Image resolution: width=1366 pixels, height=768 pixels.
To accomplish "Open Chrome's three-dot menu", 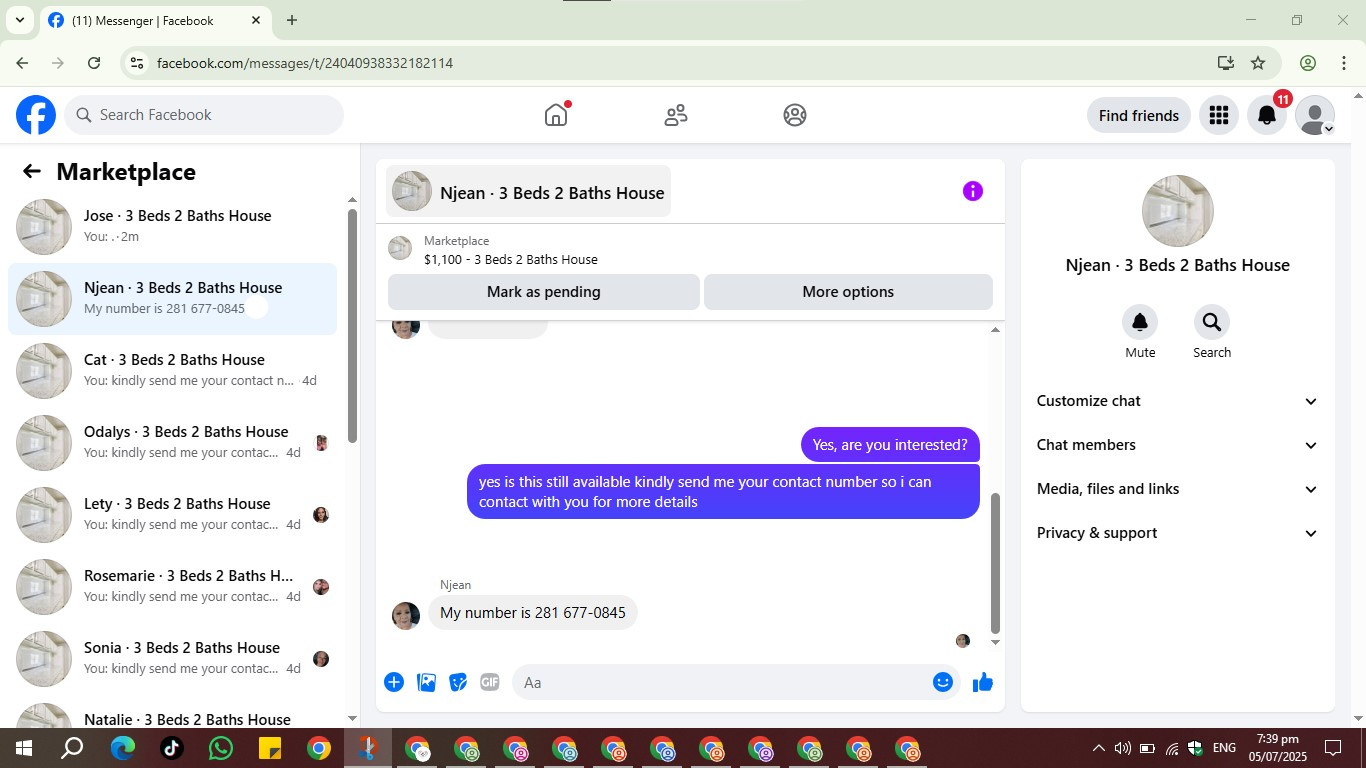I will click(x=1344, y=63).
